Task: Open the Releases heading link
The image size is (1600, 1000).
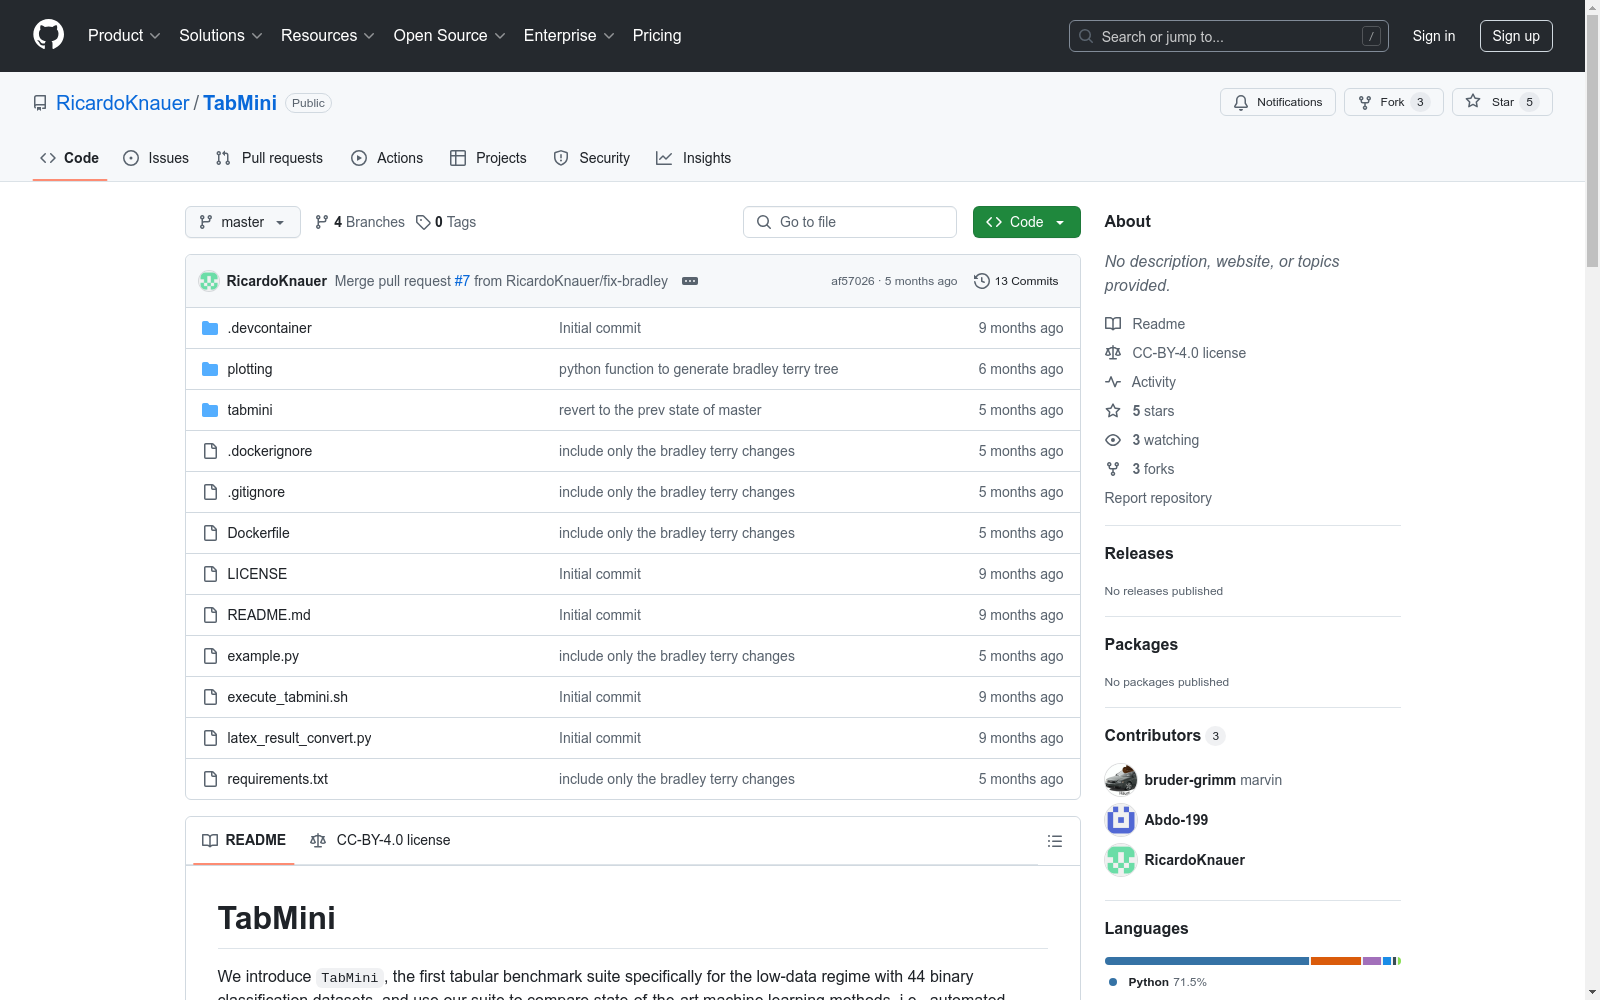Action: tap(1139, 553)
